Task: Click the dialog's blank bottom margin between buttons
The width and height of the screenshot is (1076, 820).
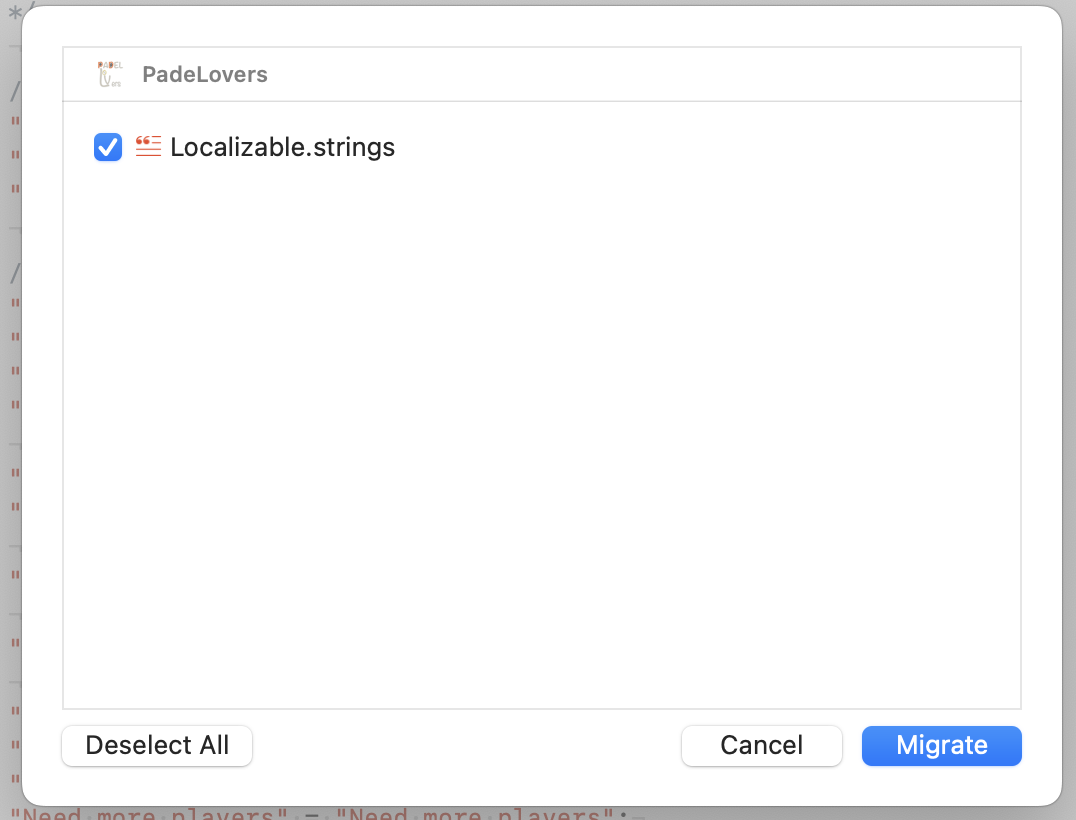Action: point(467,745)
